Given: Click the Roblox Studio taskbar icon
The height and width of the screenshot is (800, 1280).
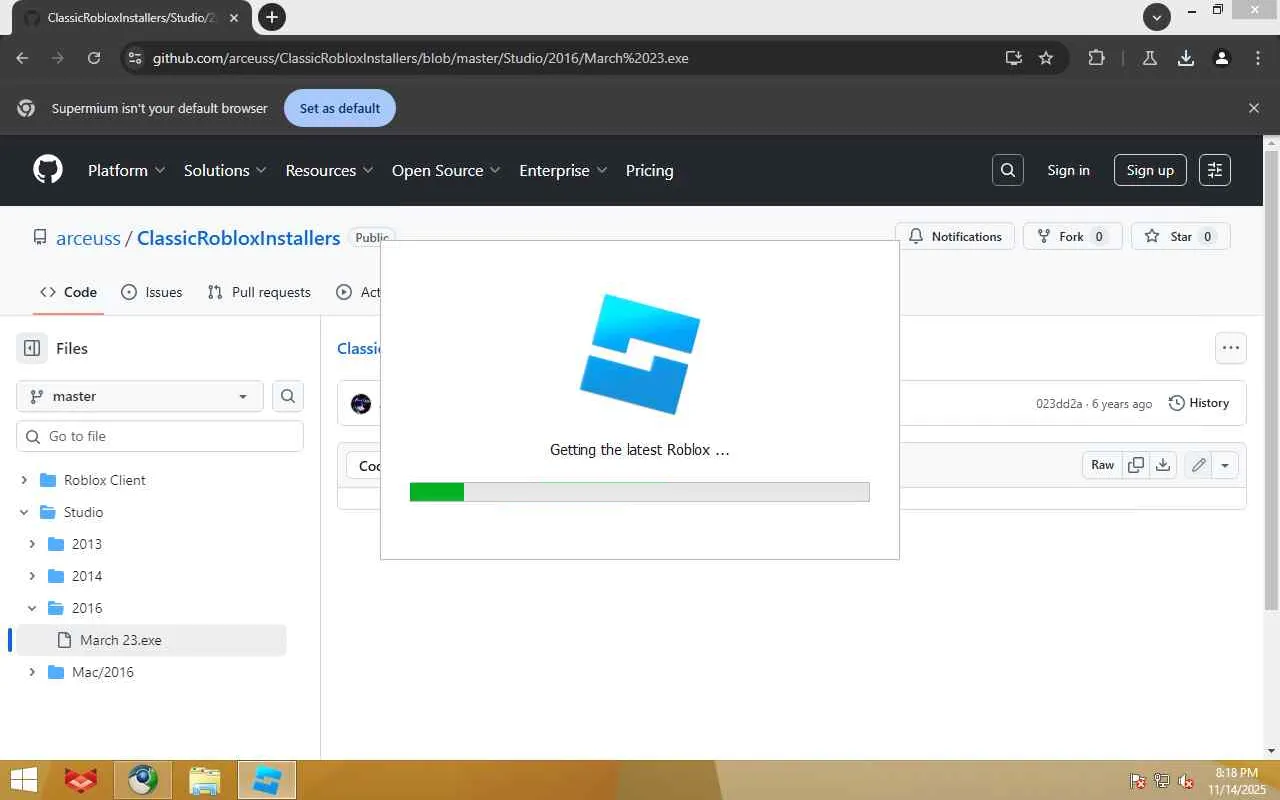Looking at the screenshot, I should [267, 780].
